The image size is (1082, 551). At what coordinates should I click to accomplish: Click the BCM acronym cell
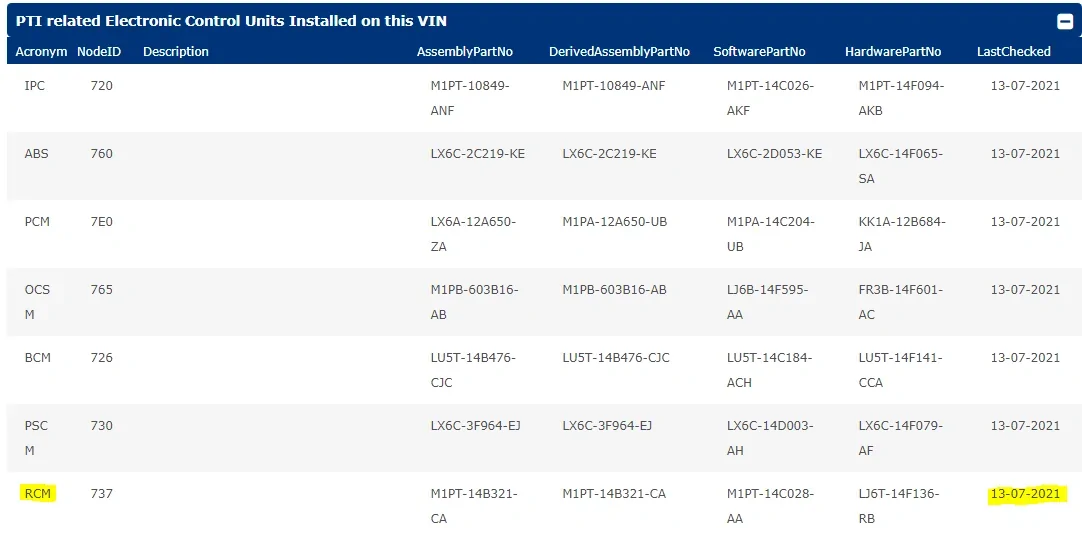click(37, 358)
